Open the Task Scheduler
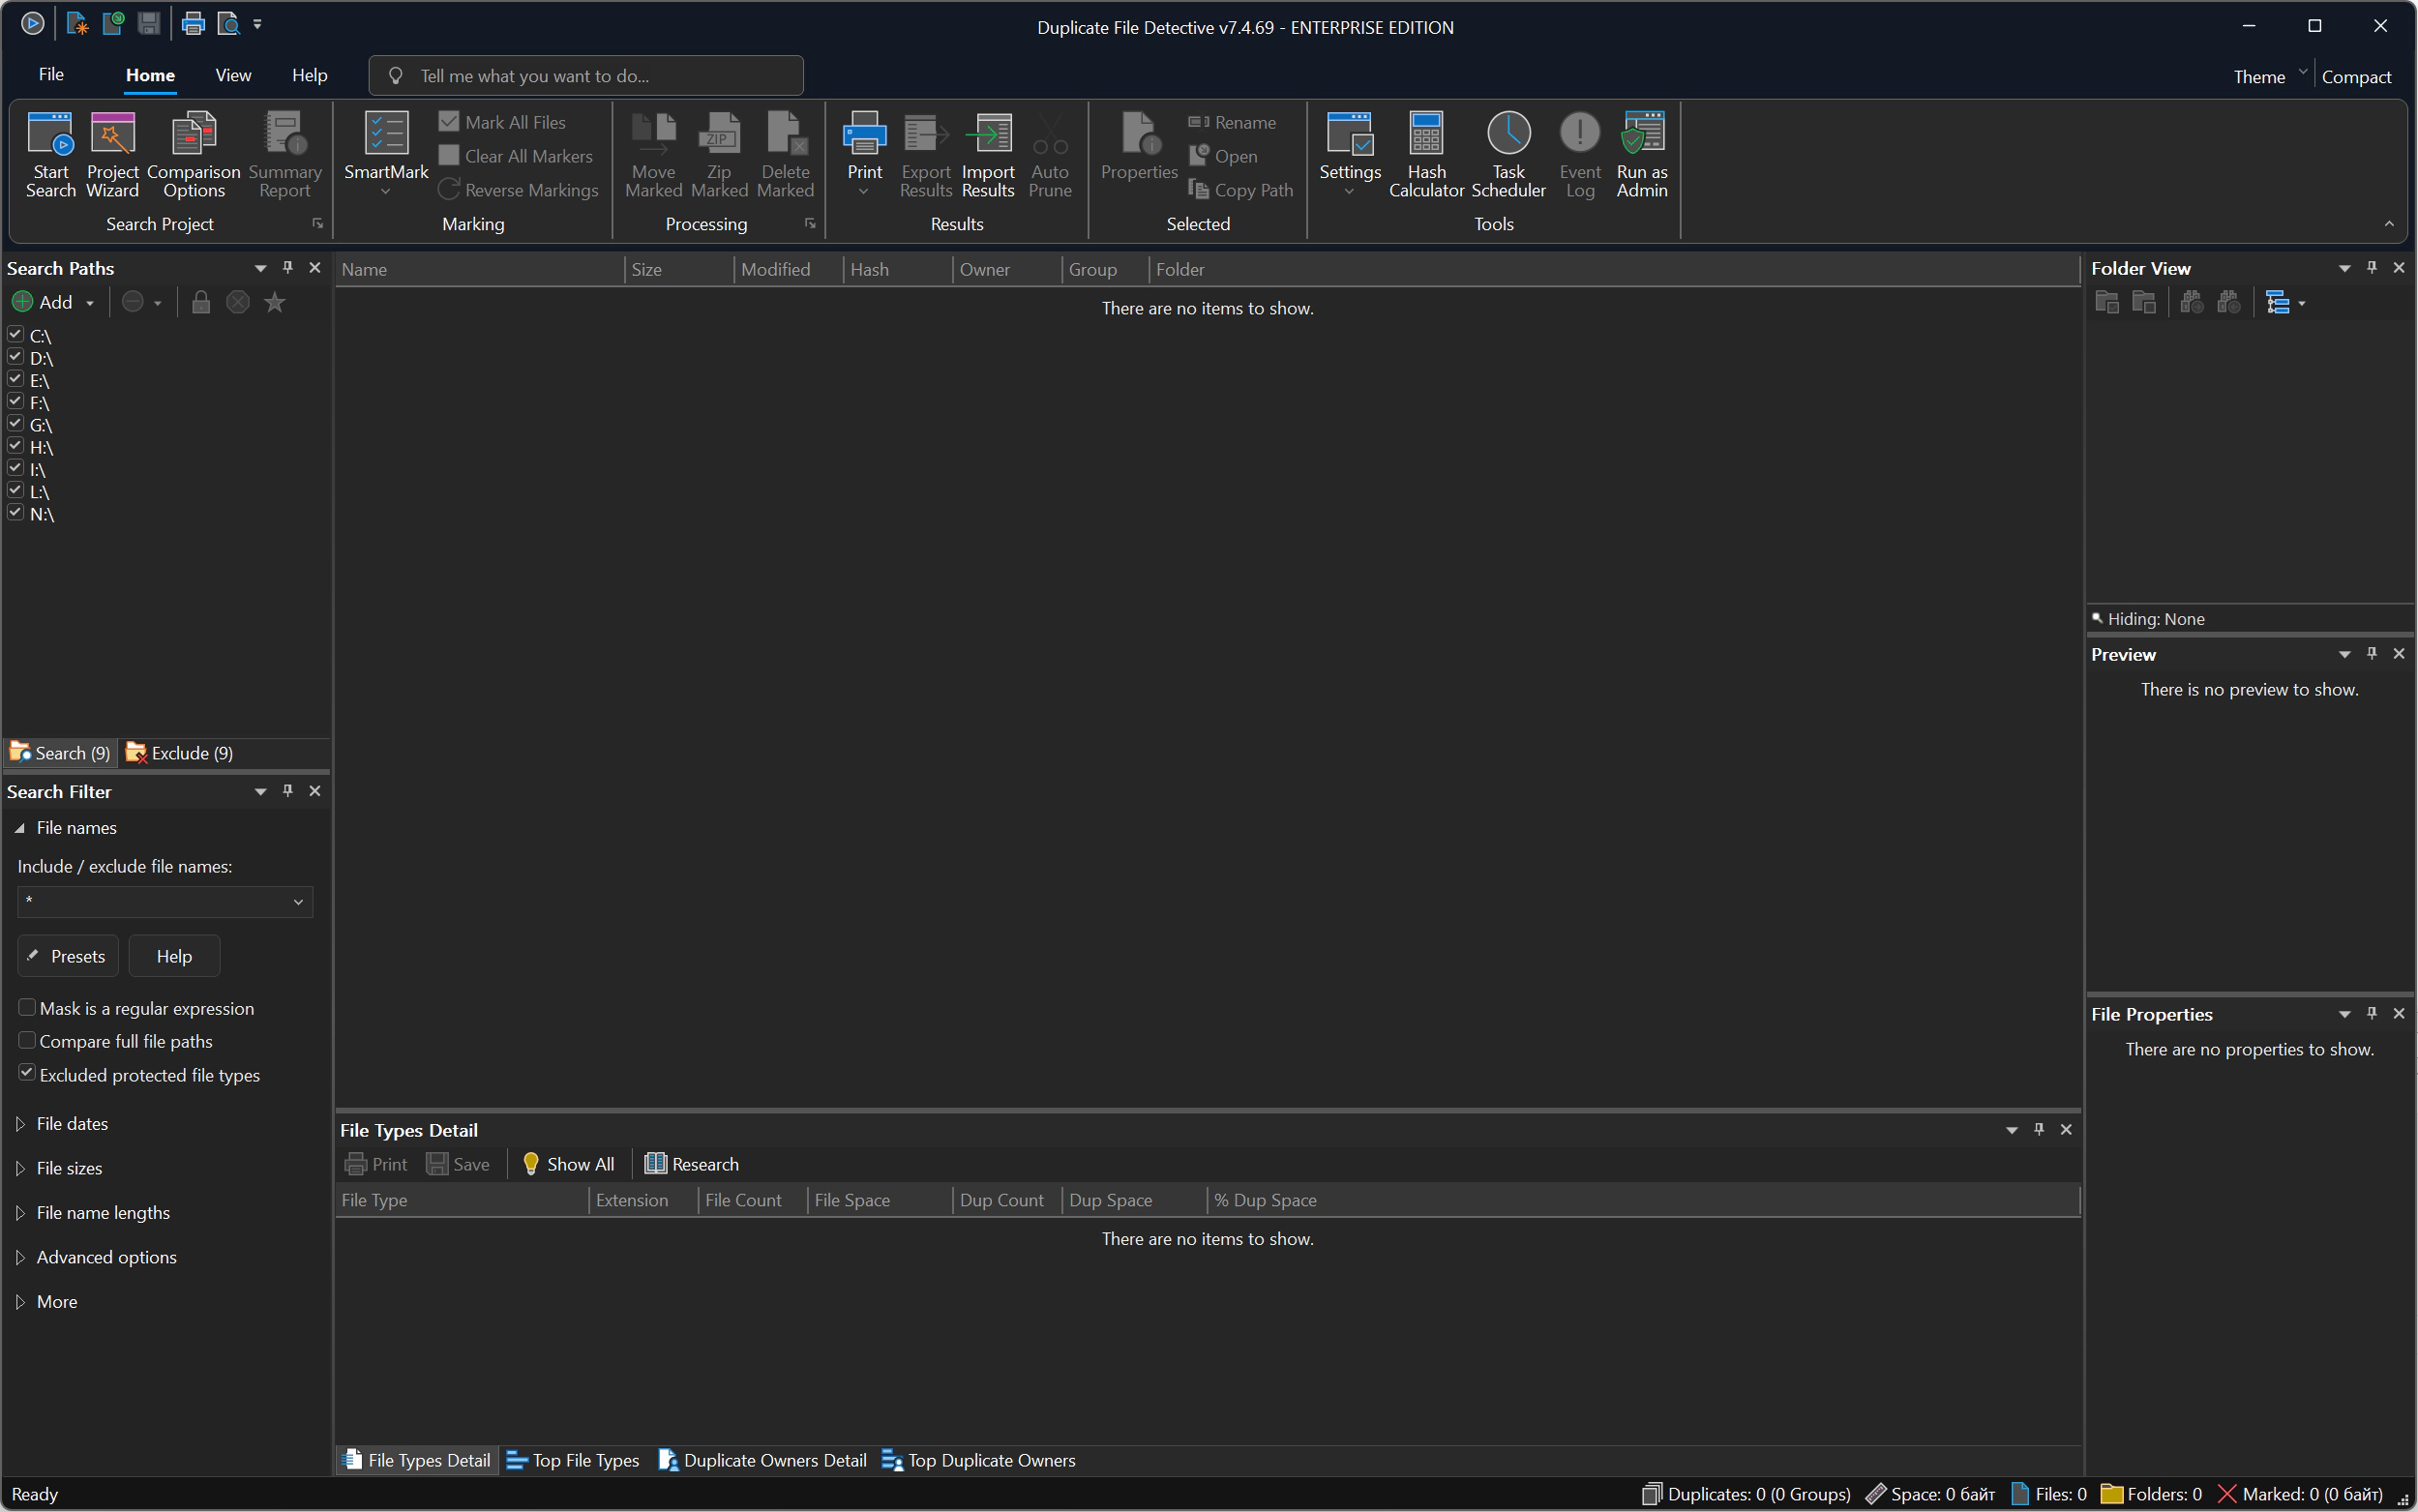The width and height of the screenshot is (2418, 1512). pos(1508,134)
